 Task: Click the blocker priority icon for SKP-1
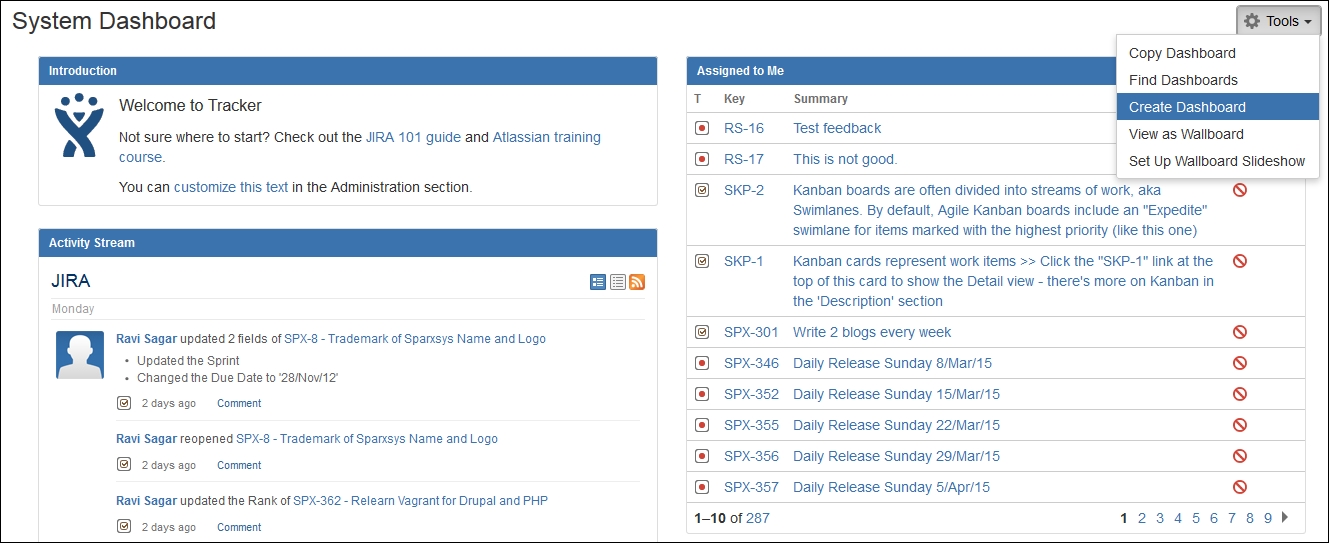coord(1240,261)
